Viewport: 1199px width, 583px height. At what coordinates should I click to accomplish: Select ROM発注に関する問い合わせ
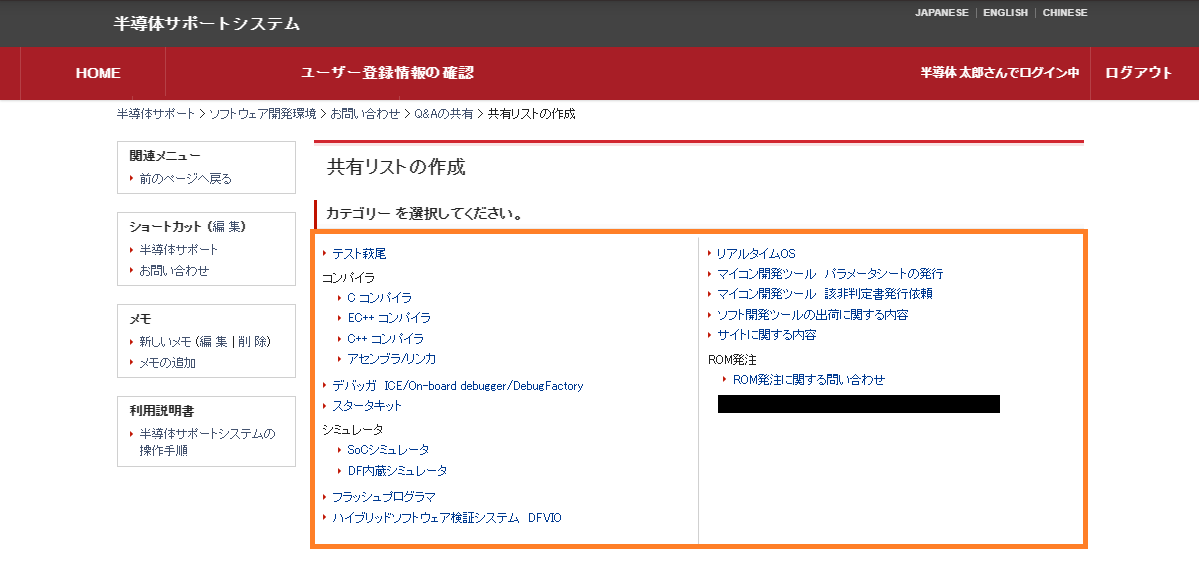pos(809,379)
